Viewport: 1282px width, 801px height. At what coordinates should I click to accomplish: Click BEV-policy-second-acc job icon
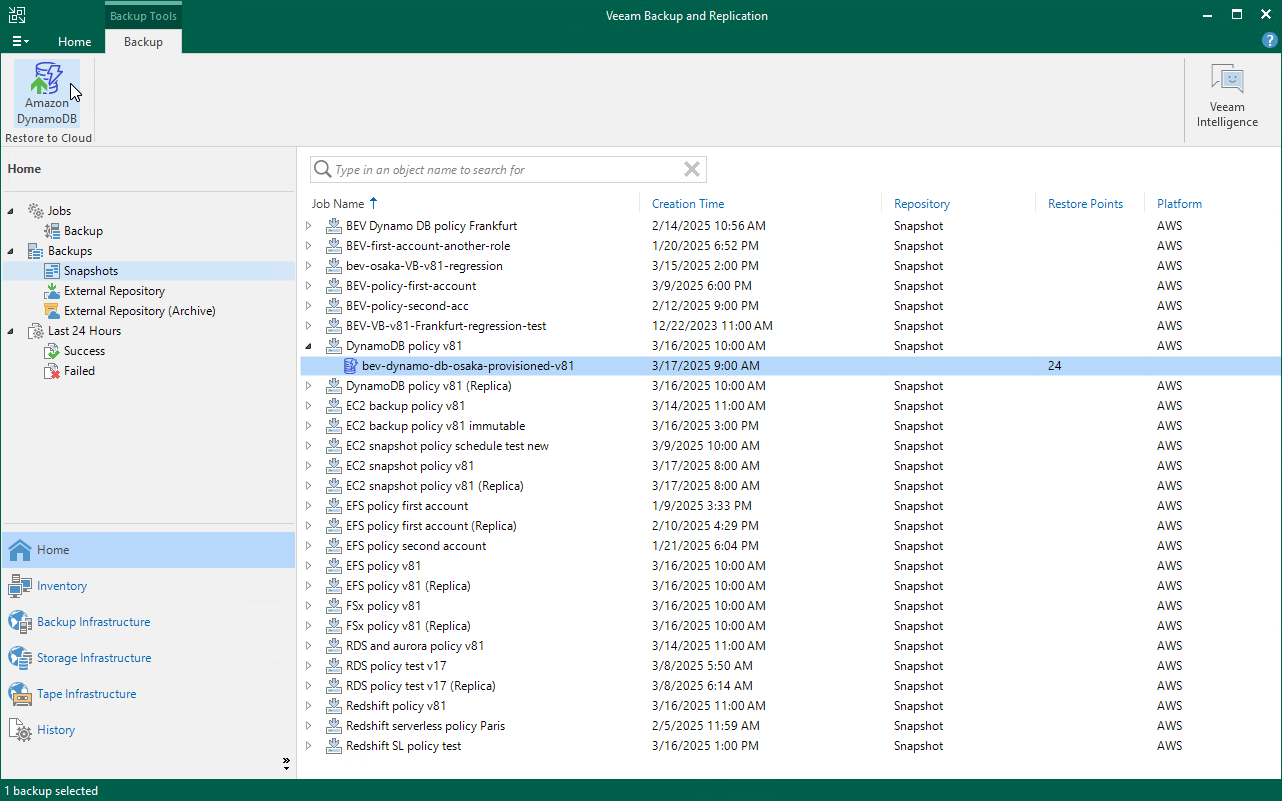[x=334, y=306]
